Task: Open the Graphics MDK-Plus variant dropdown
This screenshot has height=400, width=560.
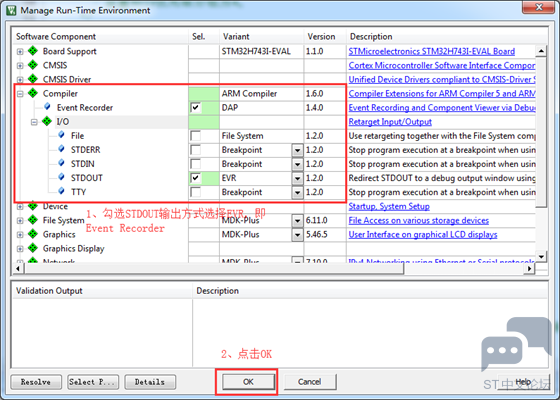Action: (x=297, y=235)
